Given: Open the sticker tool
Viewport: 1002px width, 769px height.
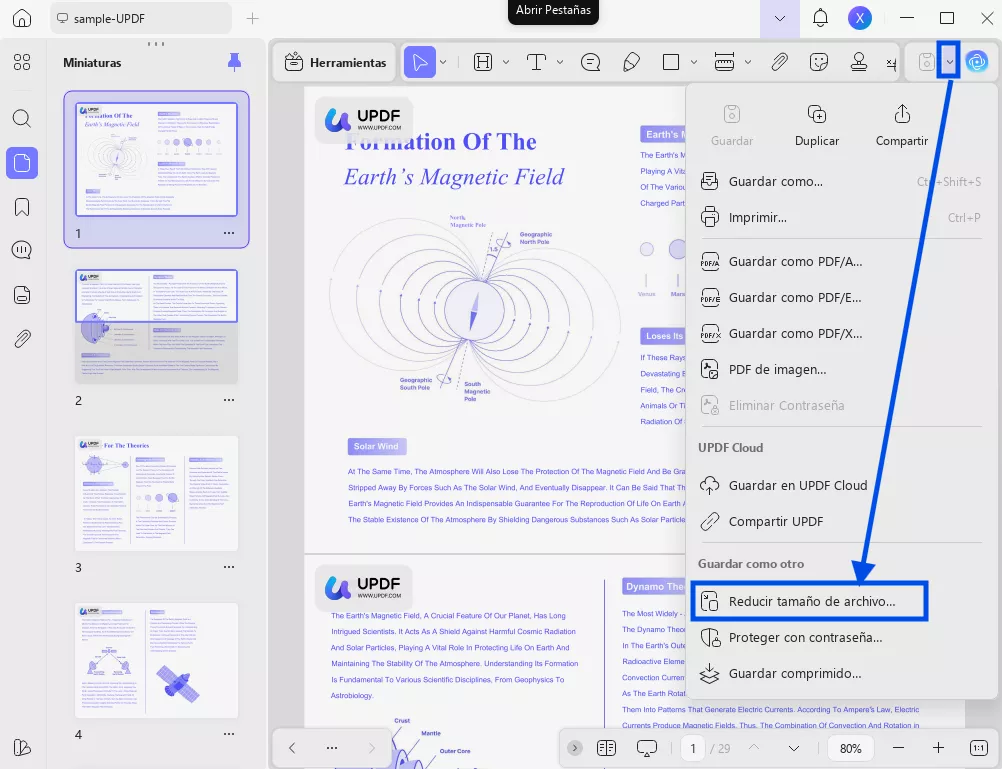Looking at the screenshot, I should point(819,62).
